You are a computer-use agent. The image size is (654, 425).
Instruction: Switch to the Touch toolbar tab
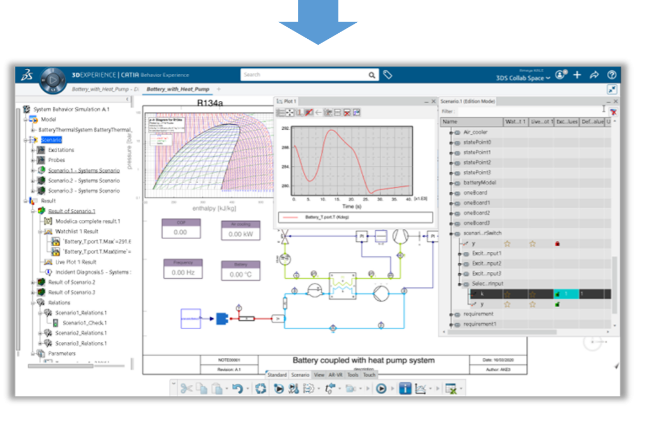(369, 375)
